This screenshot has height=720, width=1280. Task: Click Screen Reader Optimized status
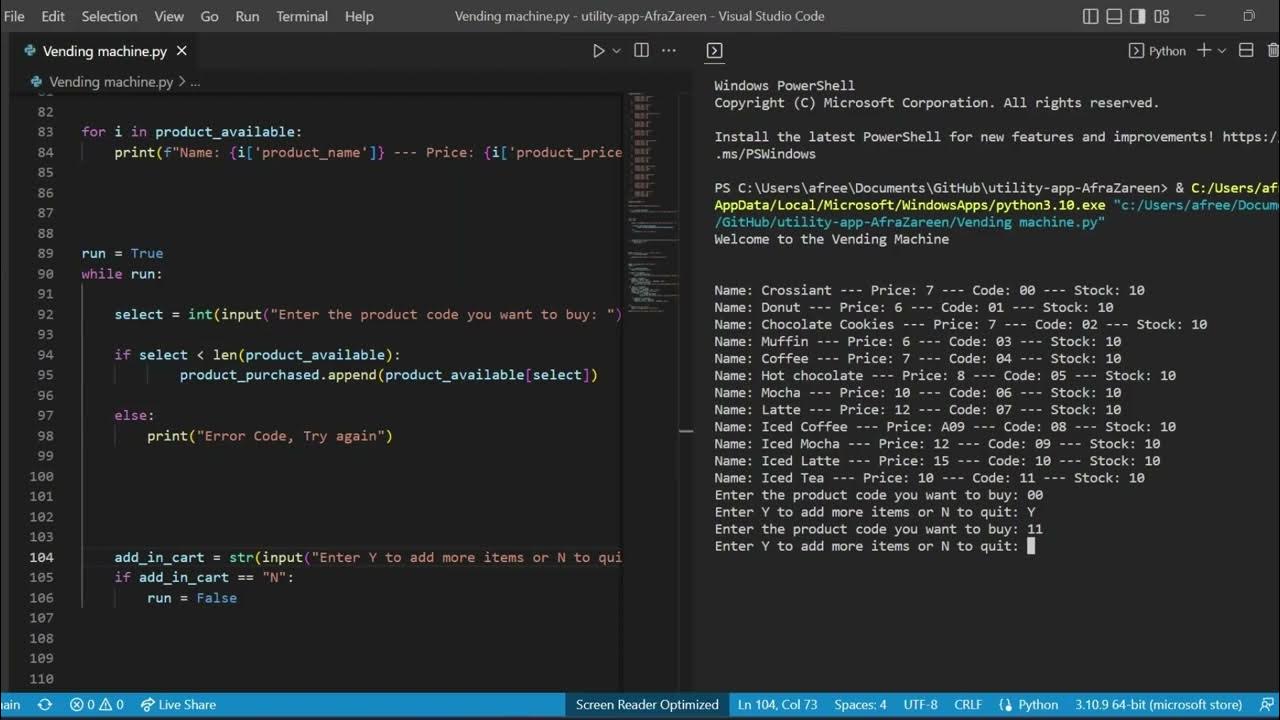[x=647, y=704]
